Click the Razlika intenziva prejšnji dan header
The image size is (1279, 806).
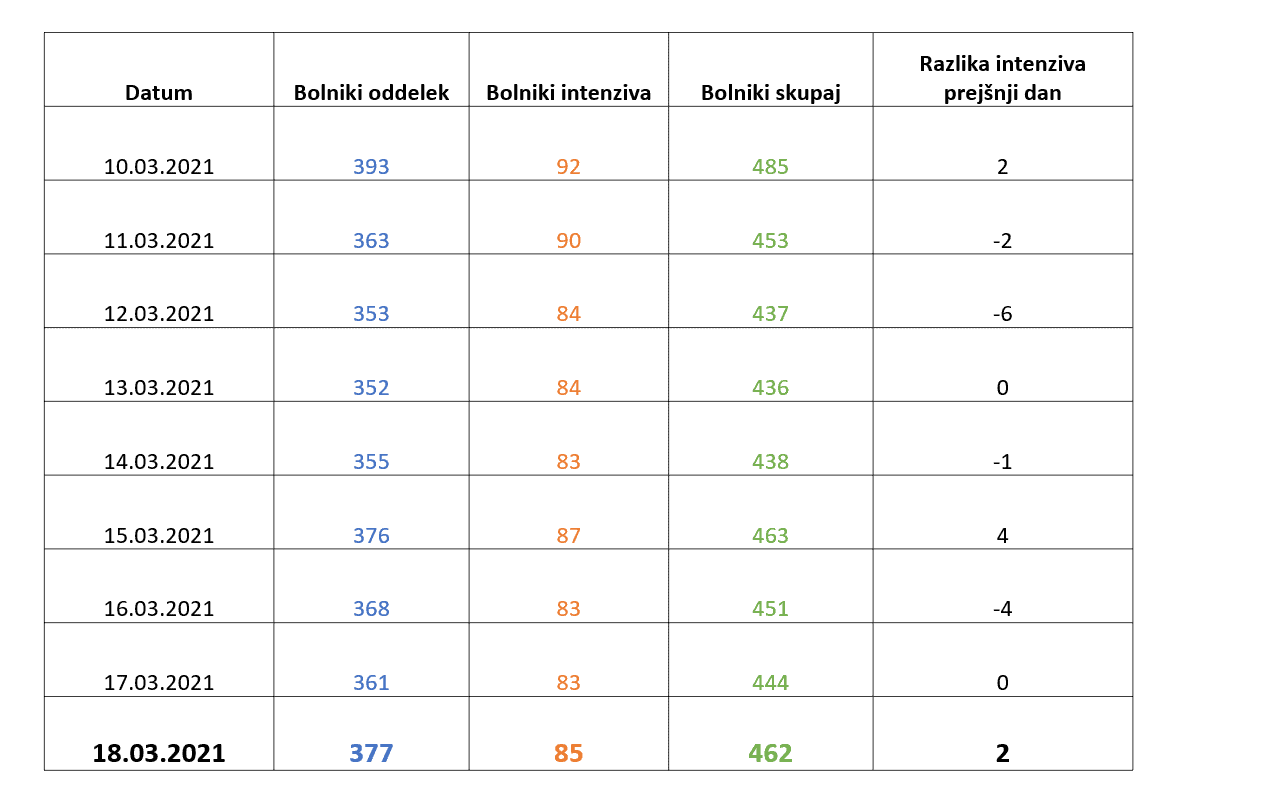tap(1002, 78)
